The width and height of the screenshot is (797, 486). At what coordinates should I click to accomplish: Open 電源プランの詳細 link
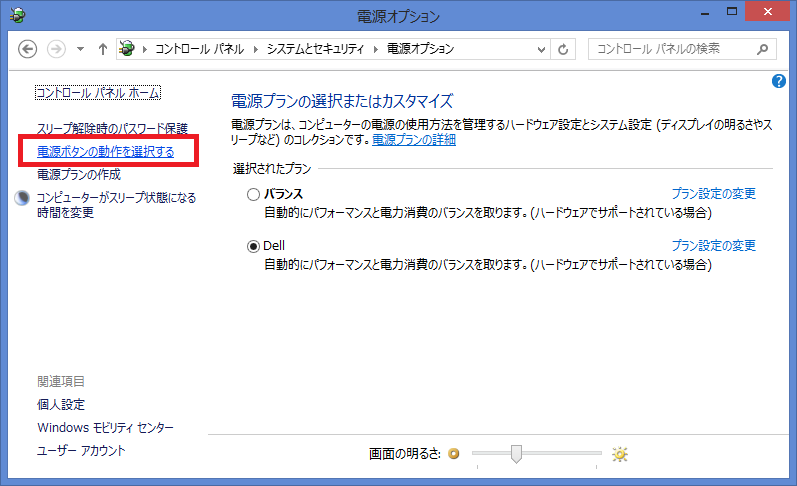[x=414, y=141]
